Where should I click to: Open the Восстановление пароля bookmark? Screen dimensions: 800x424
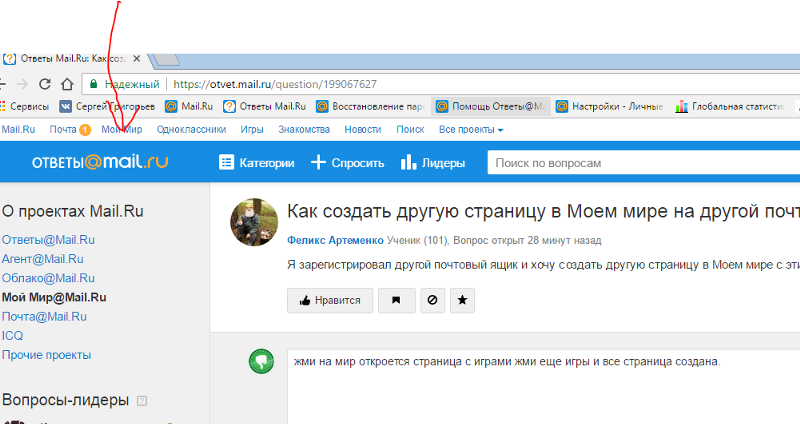point(370,107)
